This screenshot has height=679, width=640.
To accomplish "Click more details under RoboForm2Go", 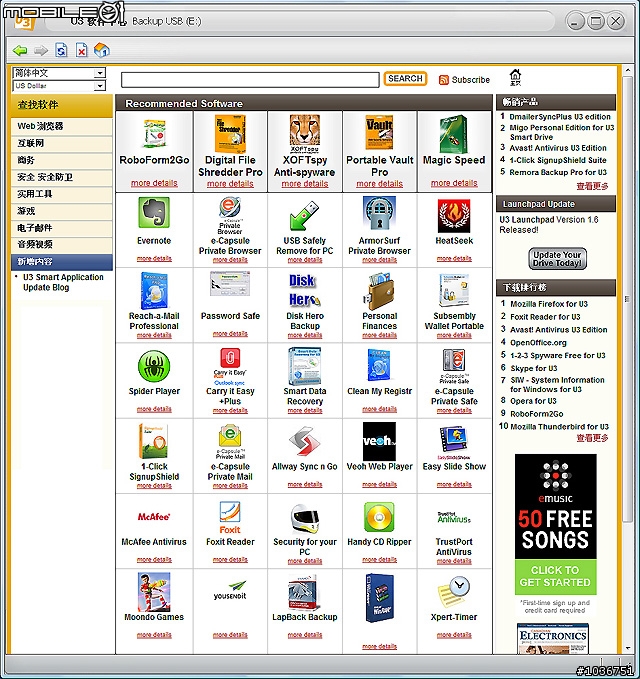I will tap(154, 183).
